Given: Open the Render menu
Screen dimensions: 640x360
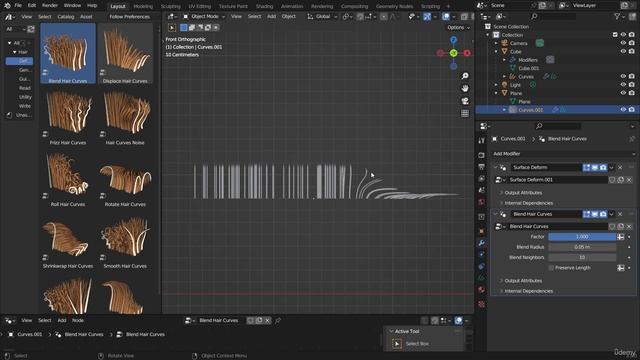Looking at the screenshot, I should click(x=50, y=6).
